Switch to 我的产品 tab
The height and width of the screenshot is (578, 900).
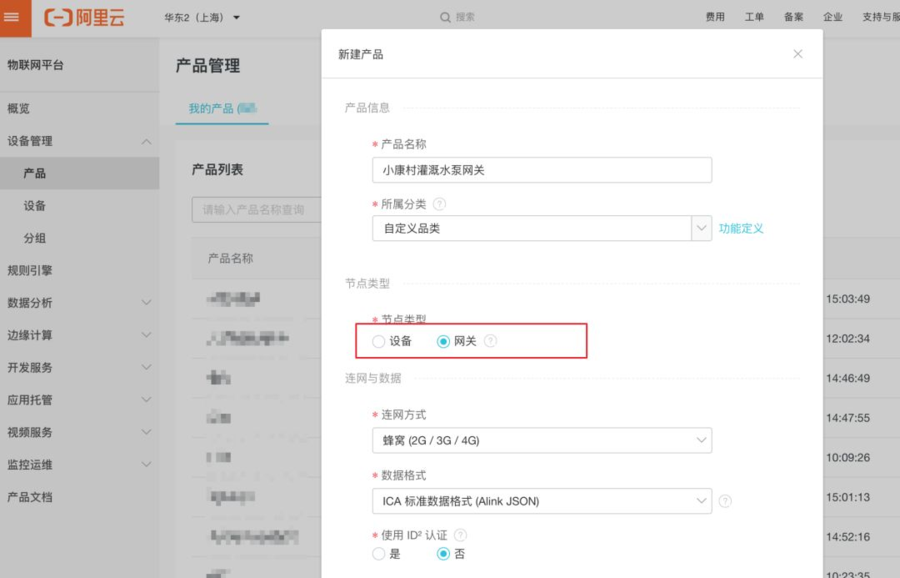(x=222, y=108)
